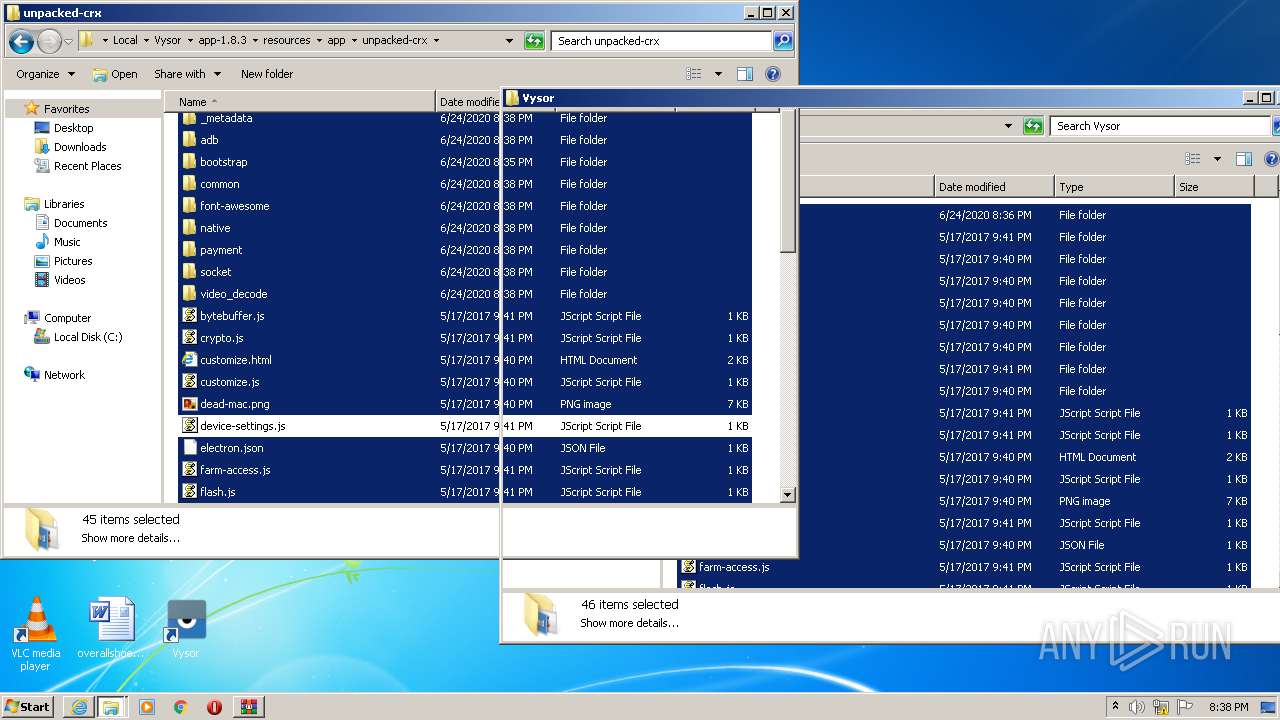The image size is (1280, 720).
Task: Select the overallshoe Word document on the desktop
Action: [x=110, y=629]
